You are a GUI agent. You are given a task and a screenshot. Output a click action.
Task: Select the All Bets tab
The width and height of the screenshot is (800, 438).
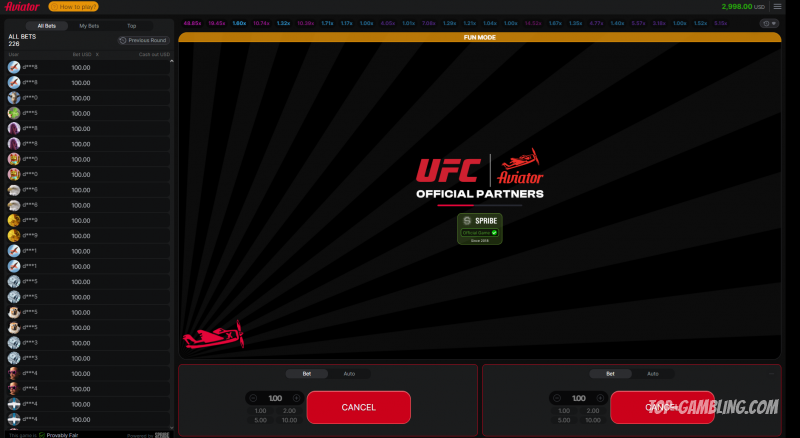point(46,25)
